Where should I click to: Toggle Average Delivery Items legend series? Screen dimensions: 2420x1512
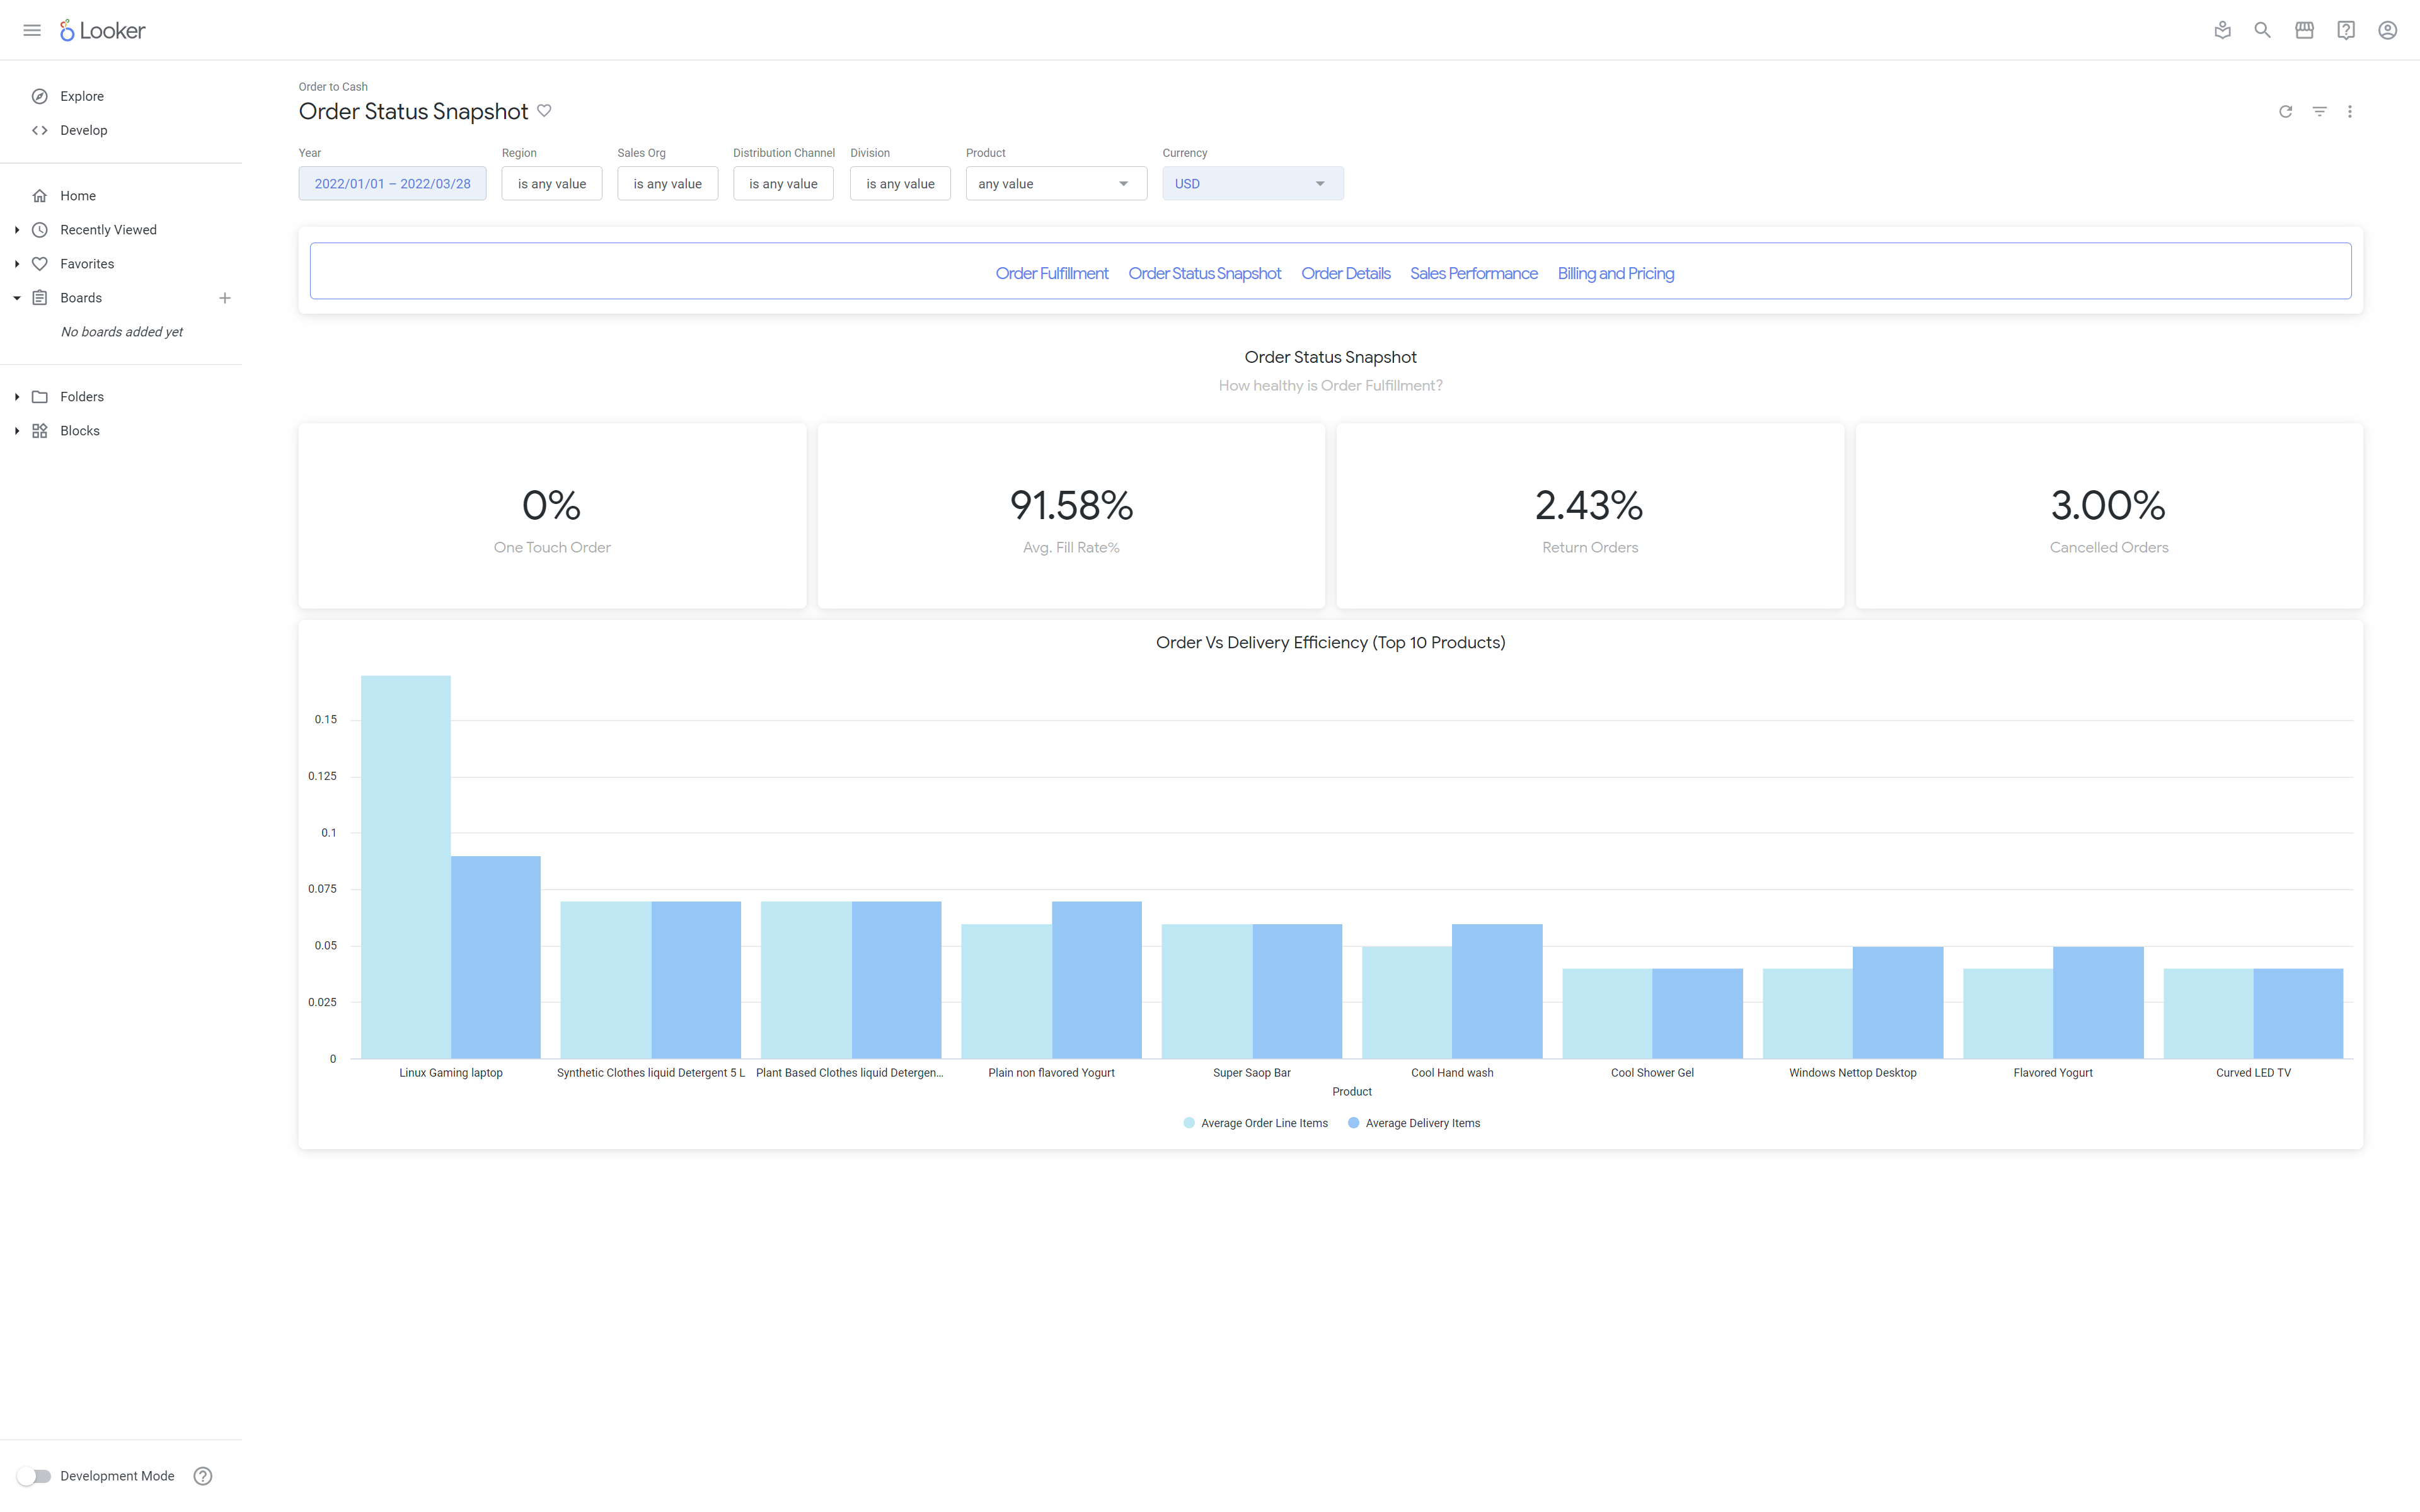1414,1123
